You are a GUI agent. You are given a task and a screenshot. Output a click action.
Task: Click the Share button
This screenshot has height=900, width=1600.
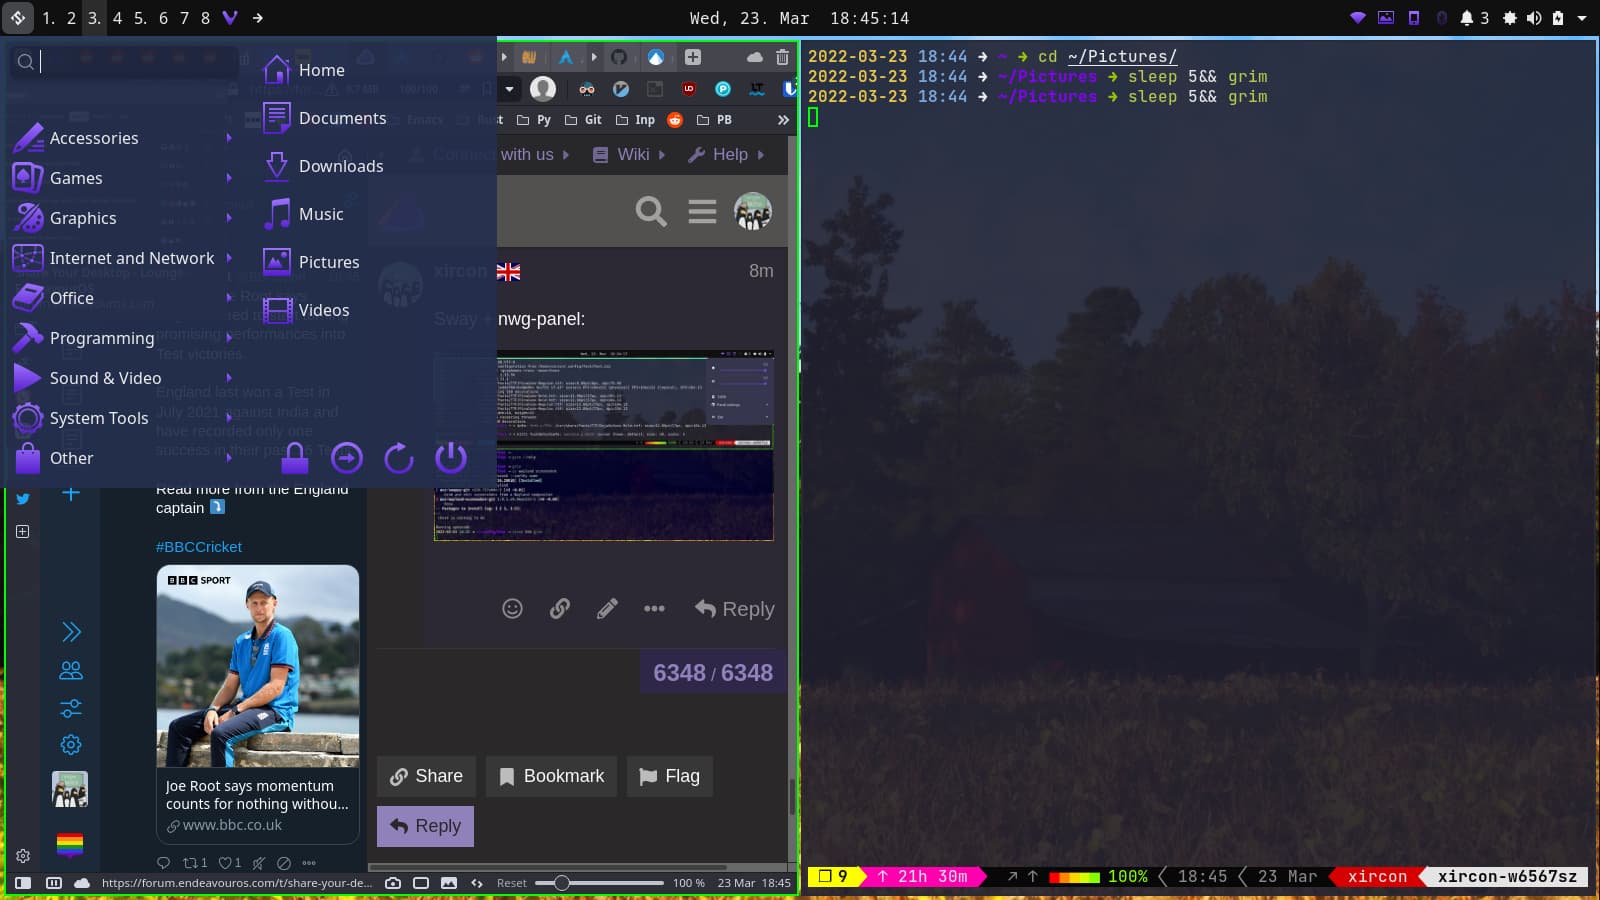pyautogui.click(x=426, y=776)
